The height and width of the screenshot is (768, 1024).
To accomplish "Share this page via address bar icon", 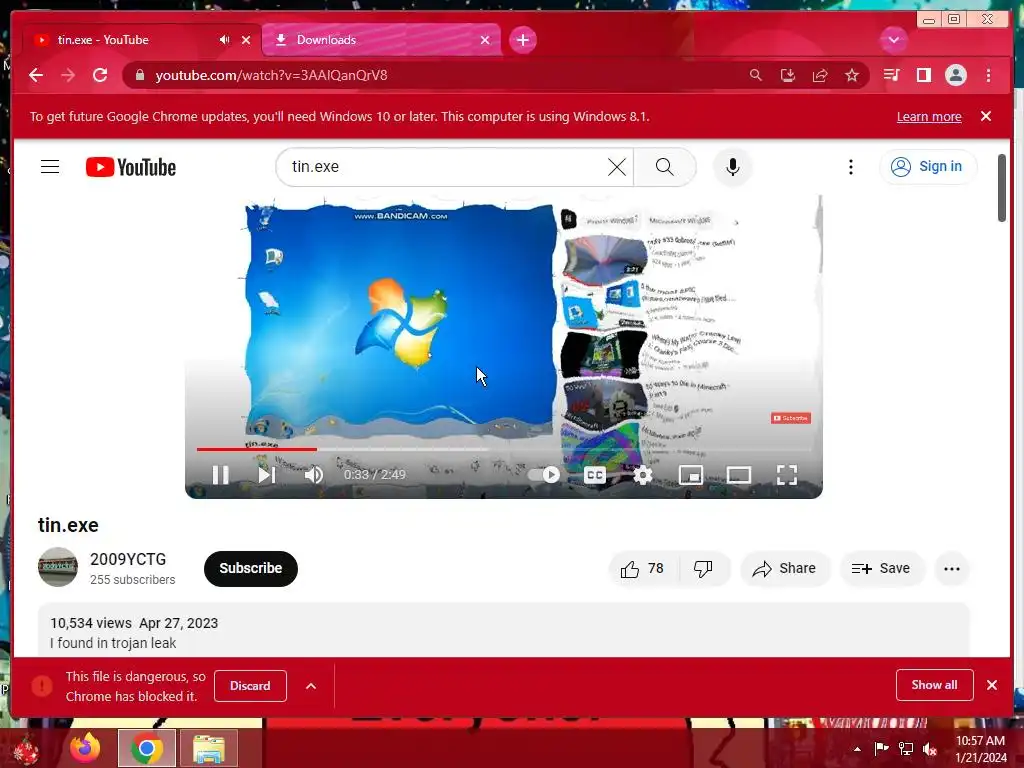I will (820, 75).
